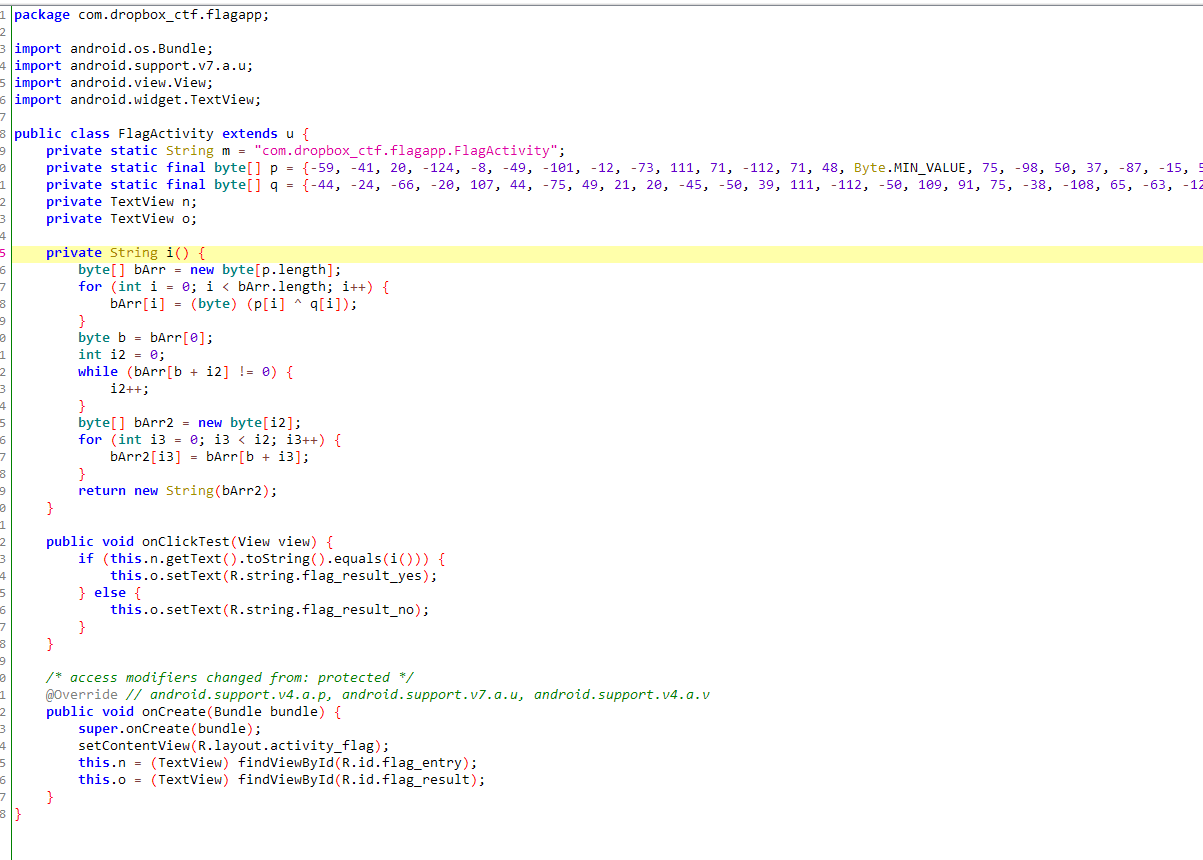Click the return new String(bArr2) statement

(x=180, y=490)
